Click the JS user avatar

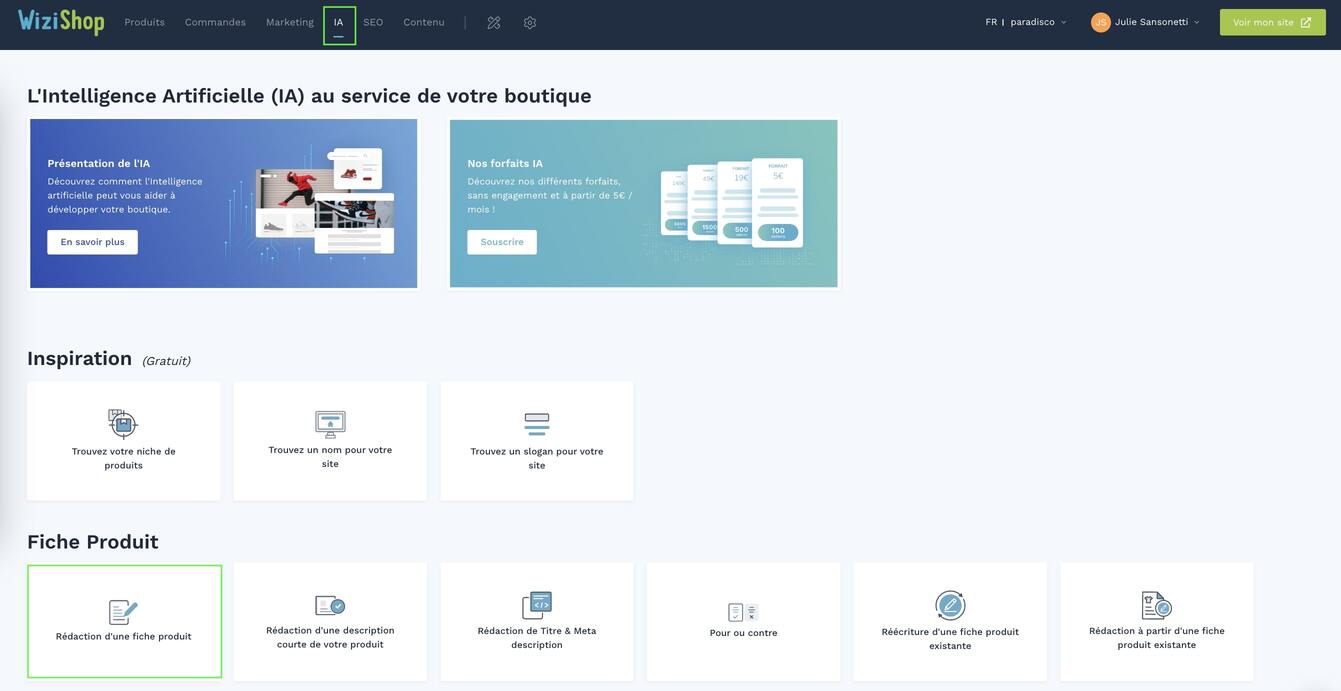coord(1101,22)
